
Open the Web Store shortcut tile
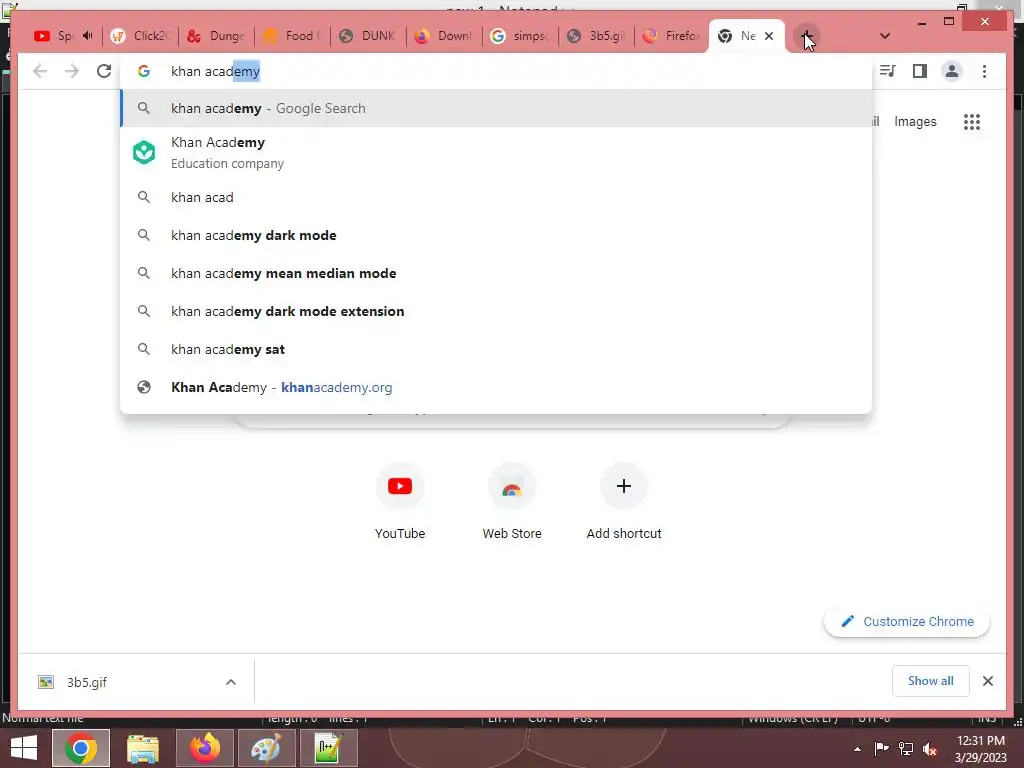(x=512, y=501)
